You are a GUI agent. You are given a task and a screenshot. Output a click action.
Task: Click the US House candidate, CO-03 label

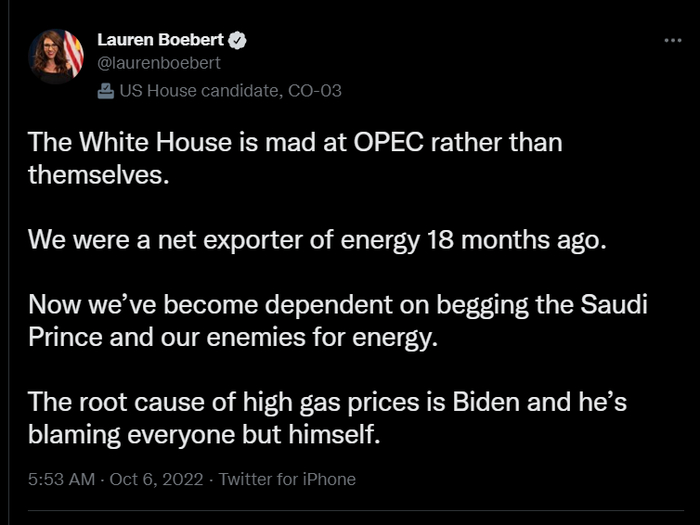pyautogui.click(x=230, y=91)
